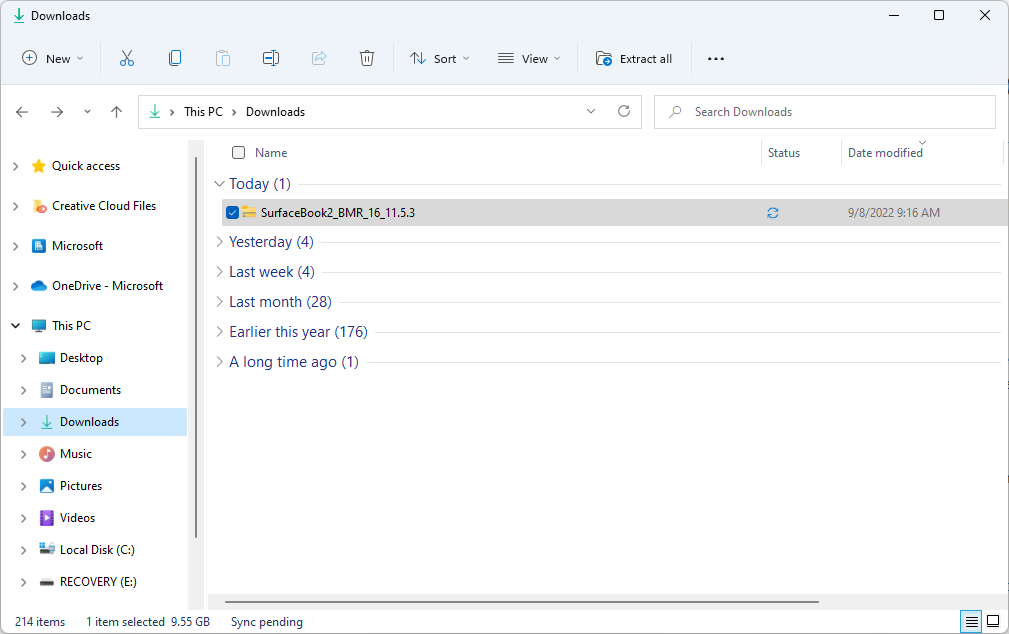Copy the selected file

pyautogui.click(x=175, y=58)
